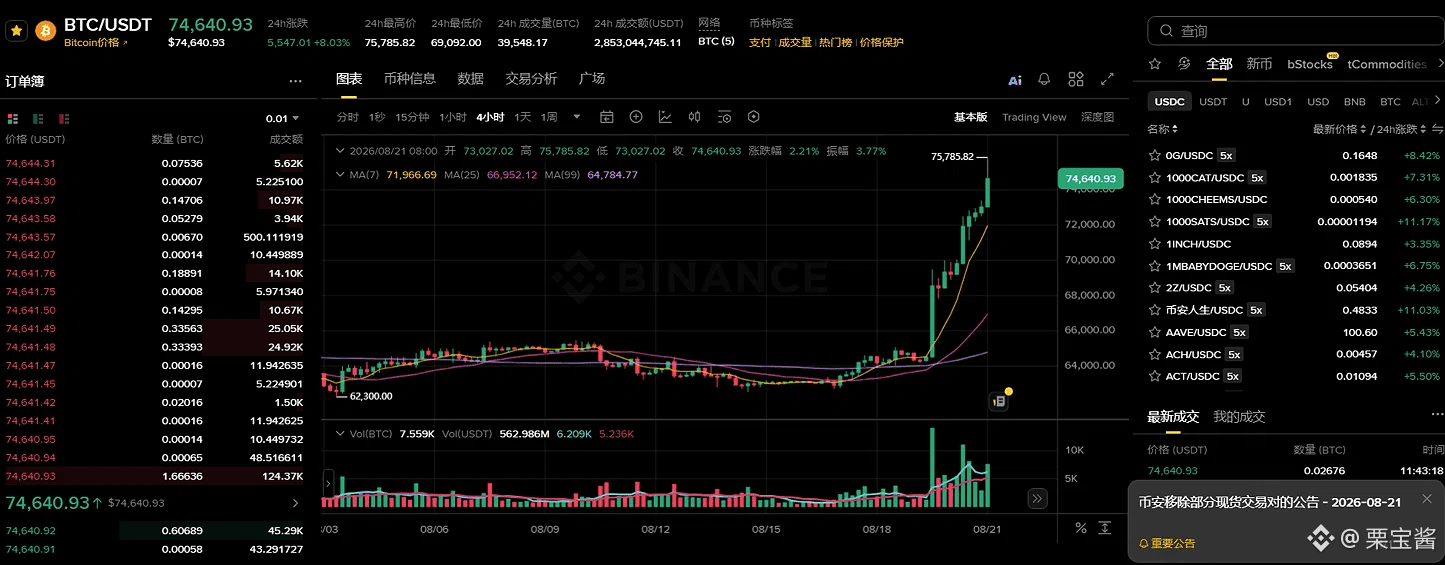Image resolution: width=1445 pixels, height=565 pixels.
Task: Sort market list by 最新价格
Action: click(x=1338, y=129)
